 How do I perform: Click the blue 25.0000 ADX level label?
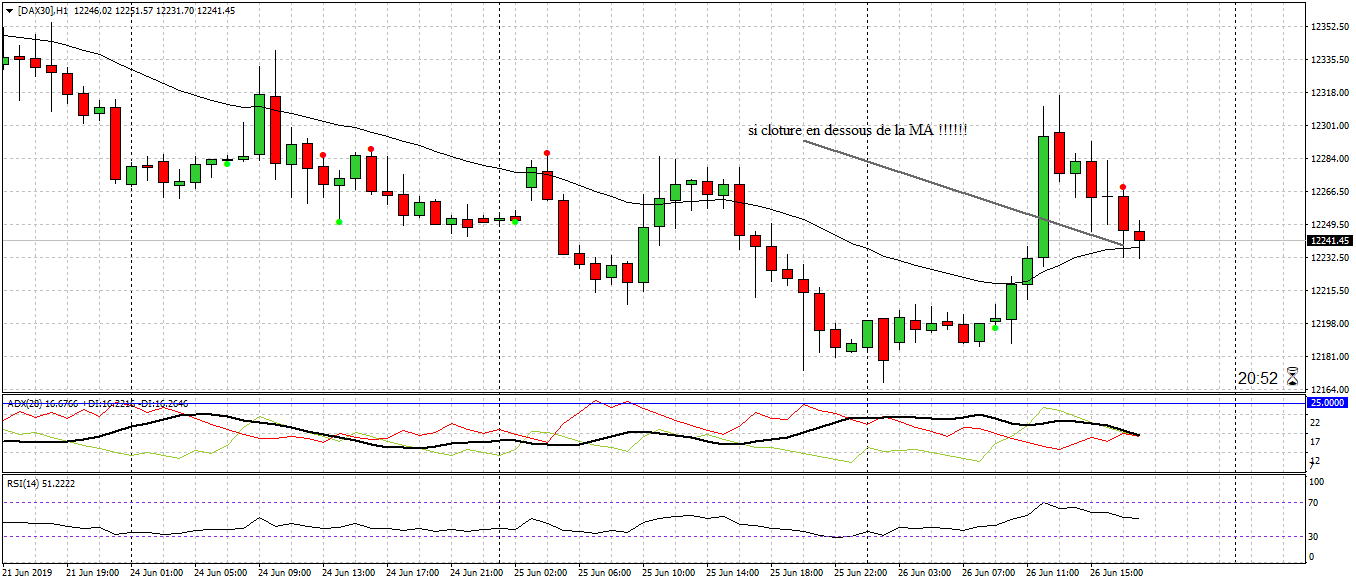pyautogui.click(x=1330, y=402)
